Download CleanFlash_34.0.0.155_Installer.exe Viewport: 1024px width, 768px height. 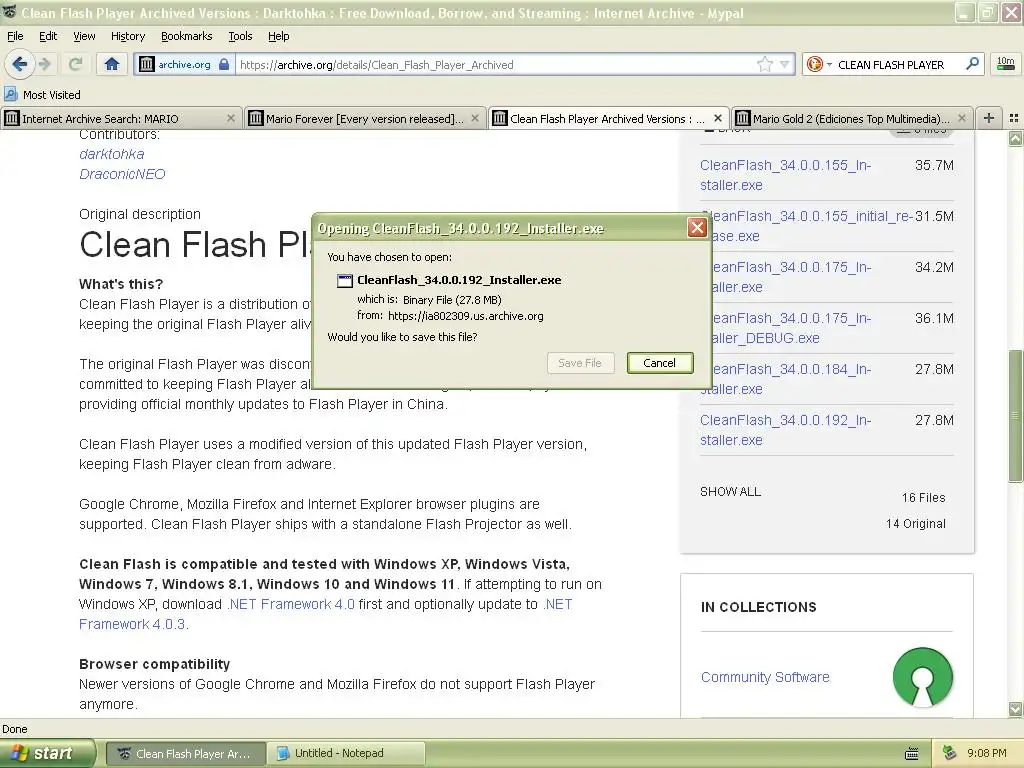click(786, 175)
